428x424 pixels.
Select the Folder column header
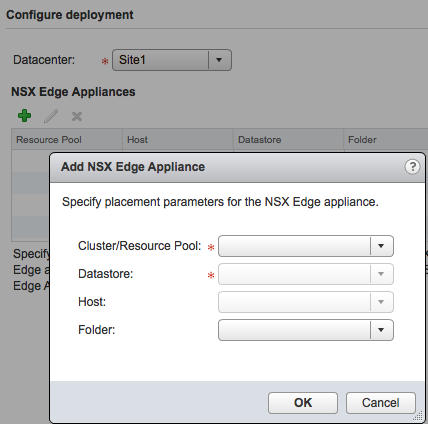386,139
